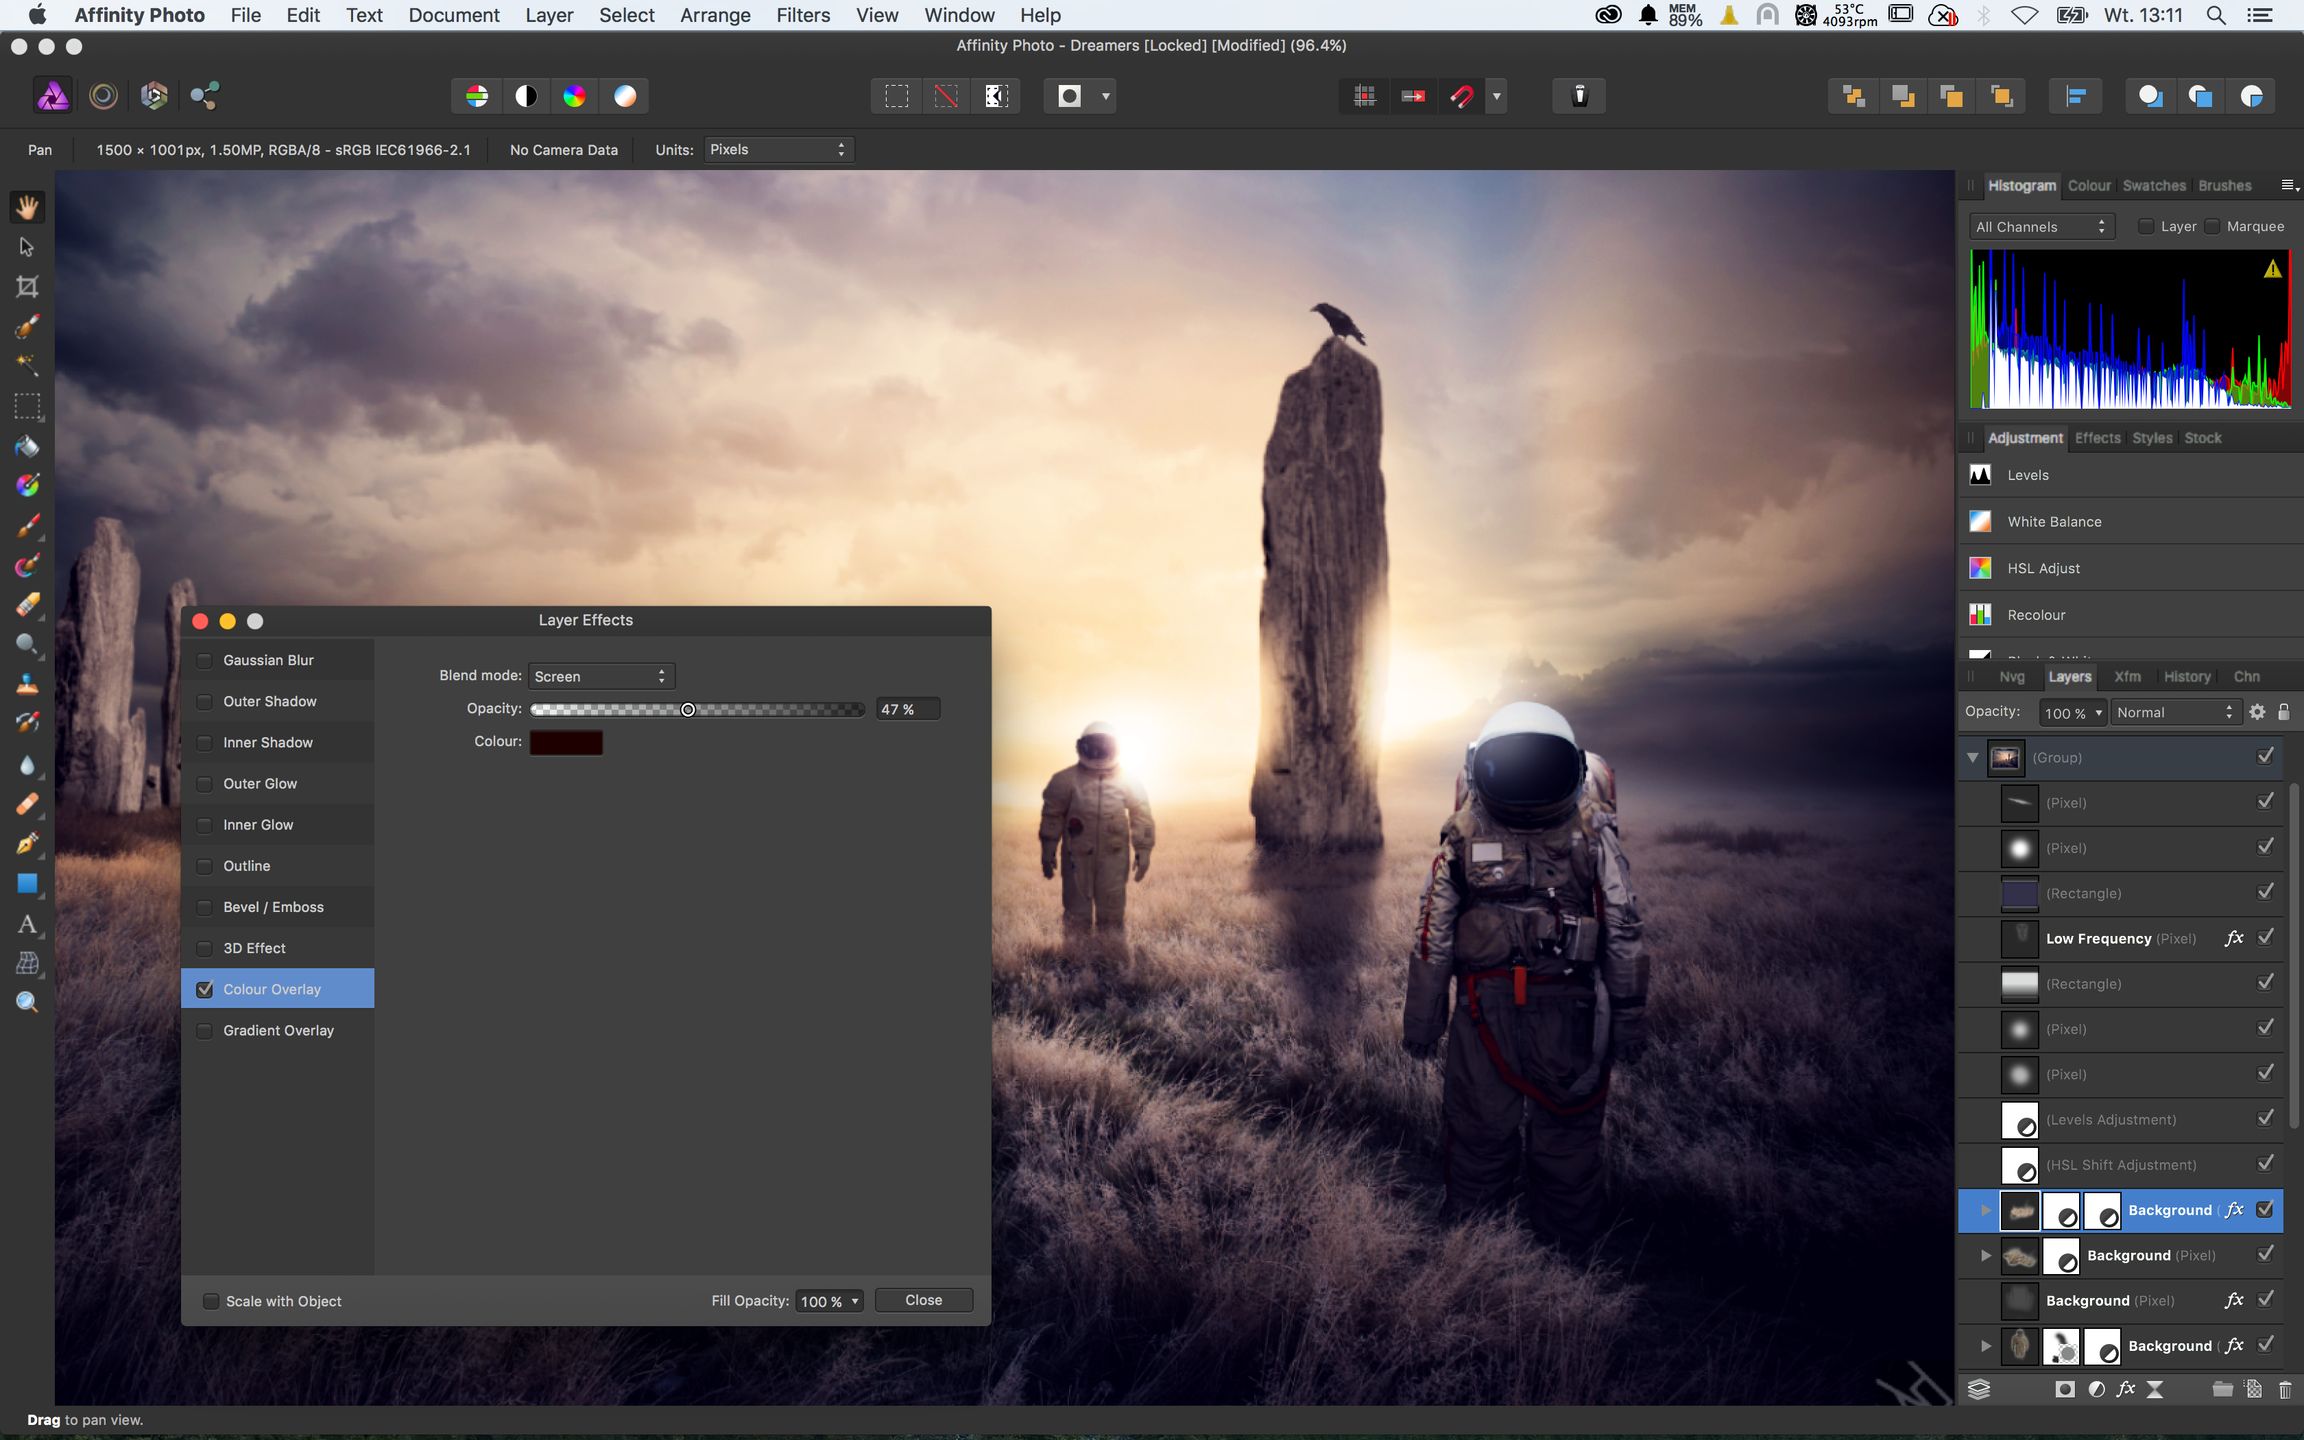2304x1440 pixels.
Task: Open the Fill Opacity dropdown
Action: point(830,1301)
